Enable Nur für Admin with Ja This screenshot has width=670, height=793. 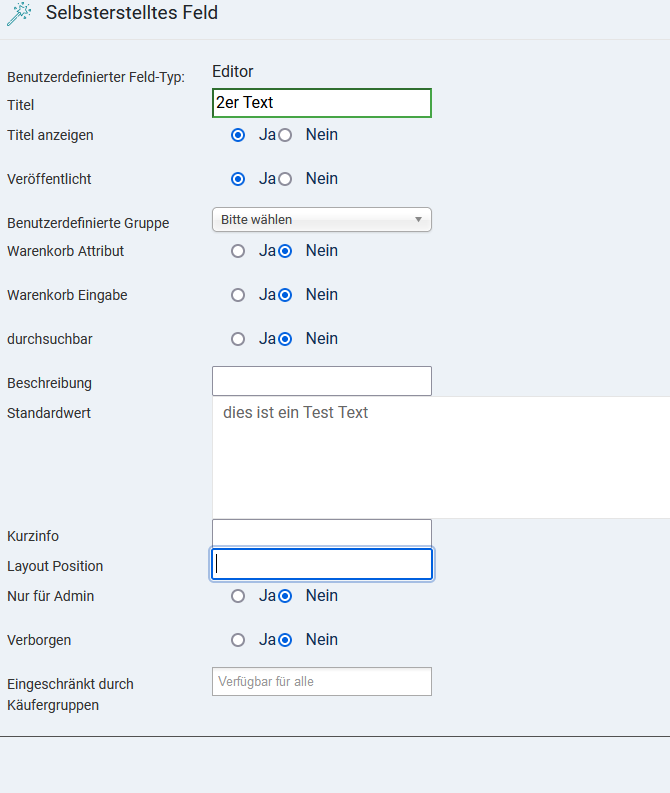[x=238, y=596]
